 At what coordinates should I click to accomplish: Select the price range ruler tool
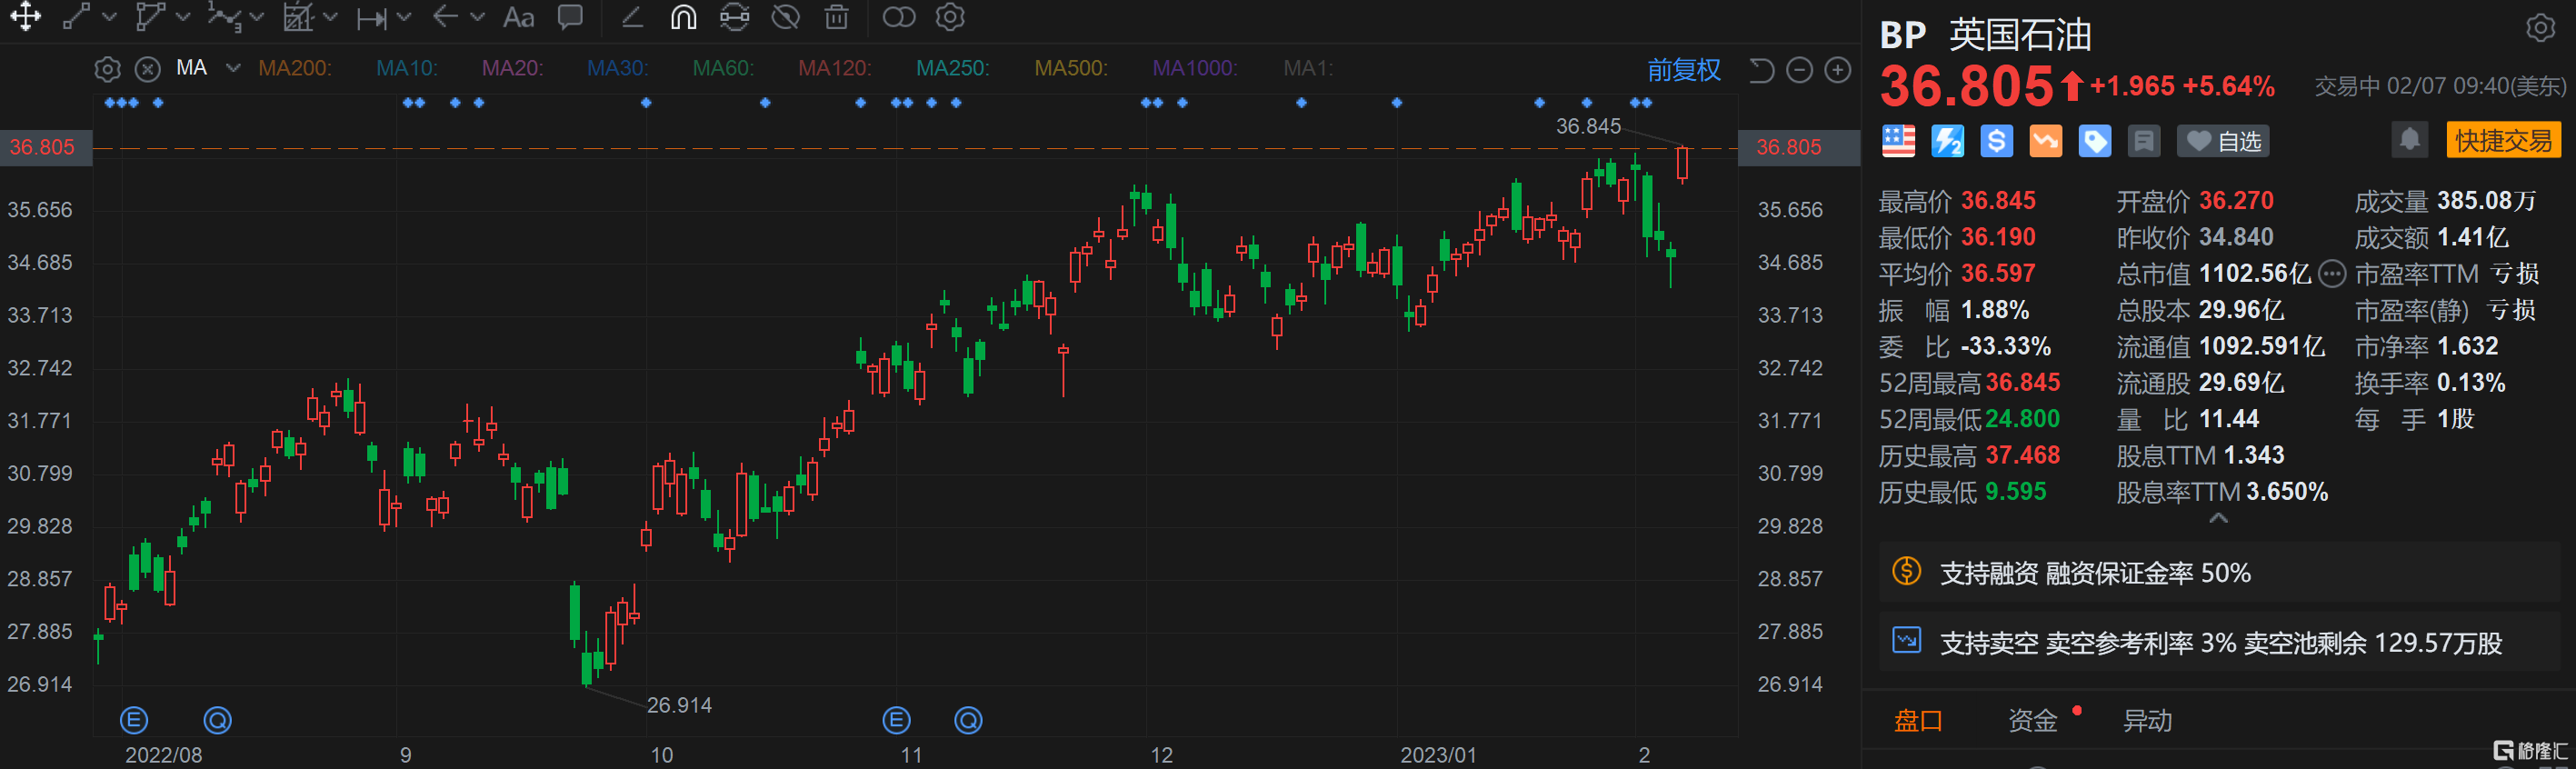coord(371,18)
